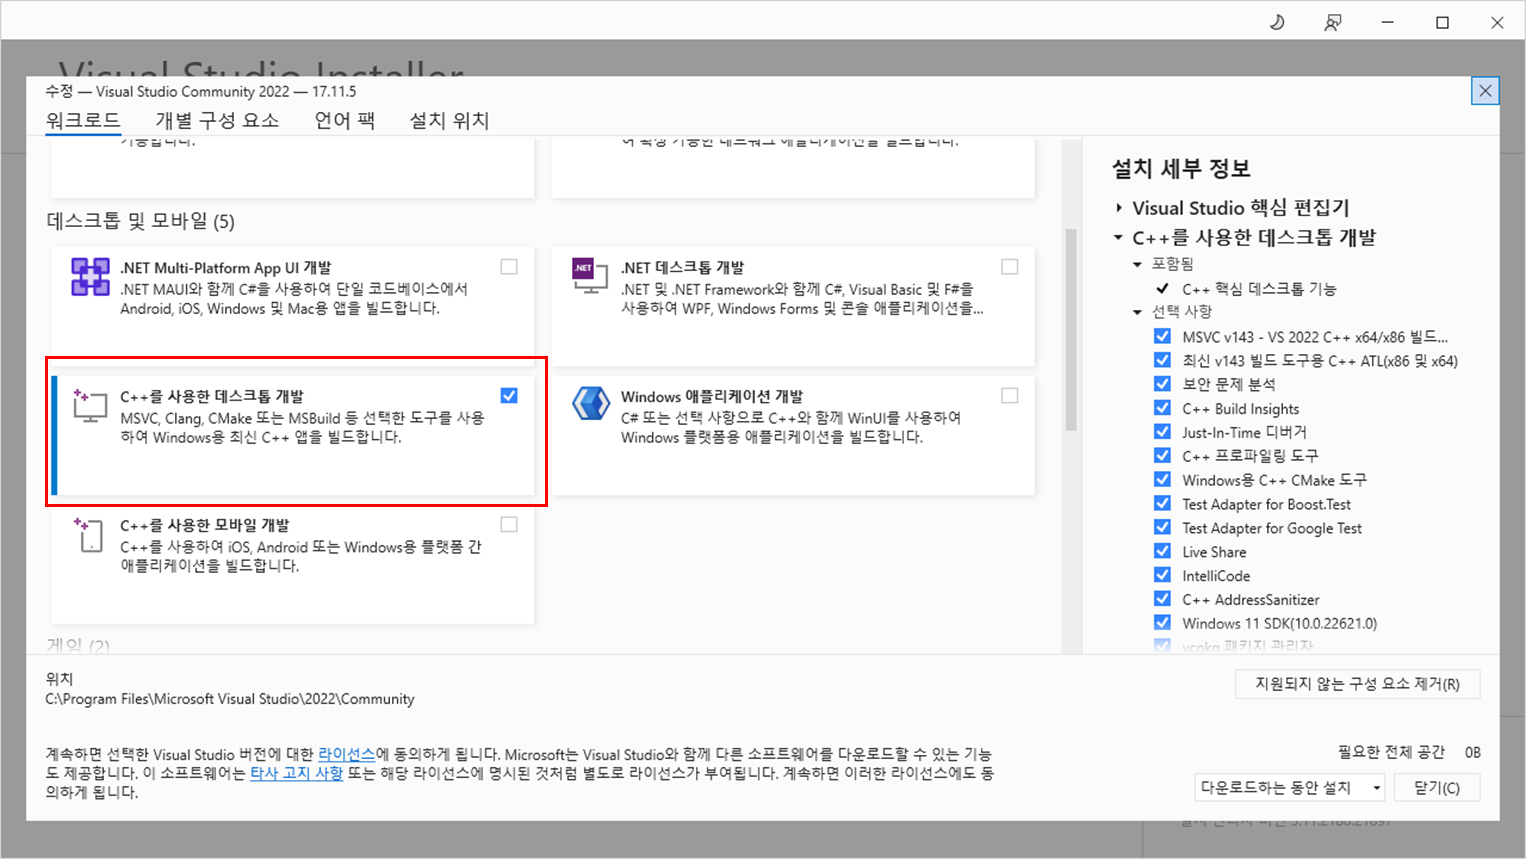Expand Visual Studio 핵심 편집기 section
This screenshot has height=859, width=1526.
(1119, 208)
